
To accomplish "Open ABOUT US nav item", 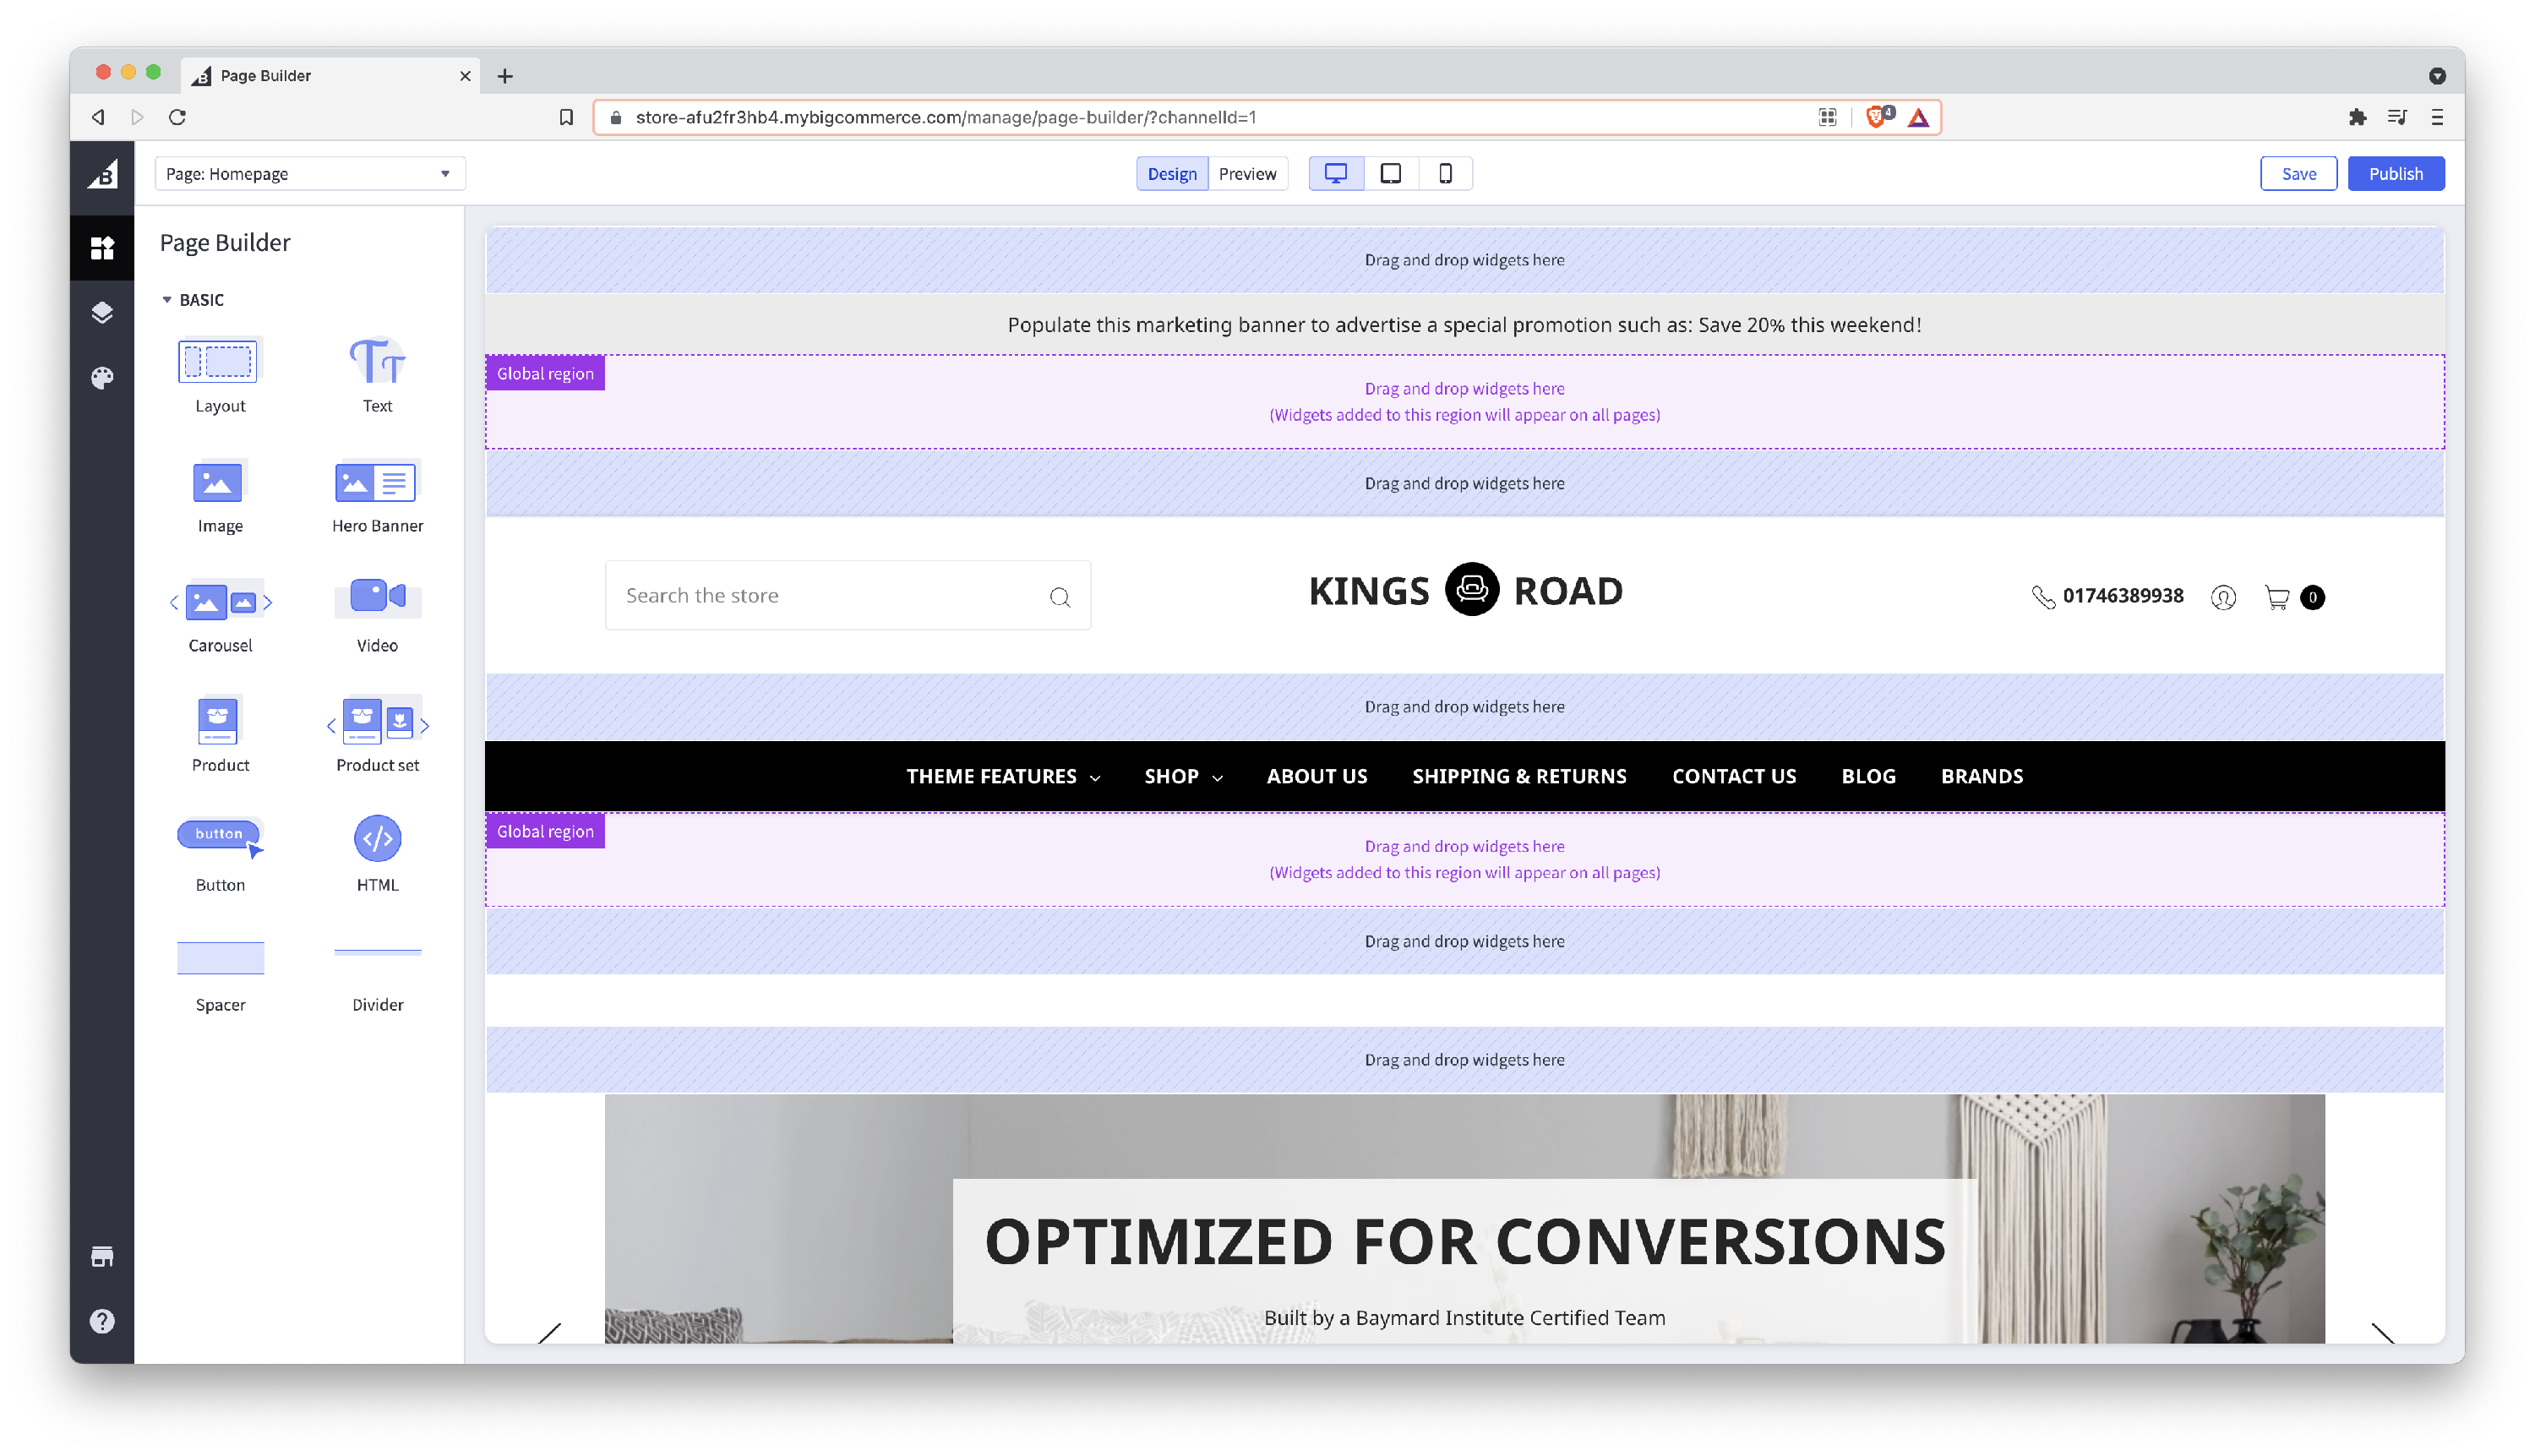I will point(1317,776).
